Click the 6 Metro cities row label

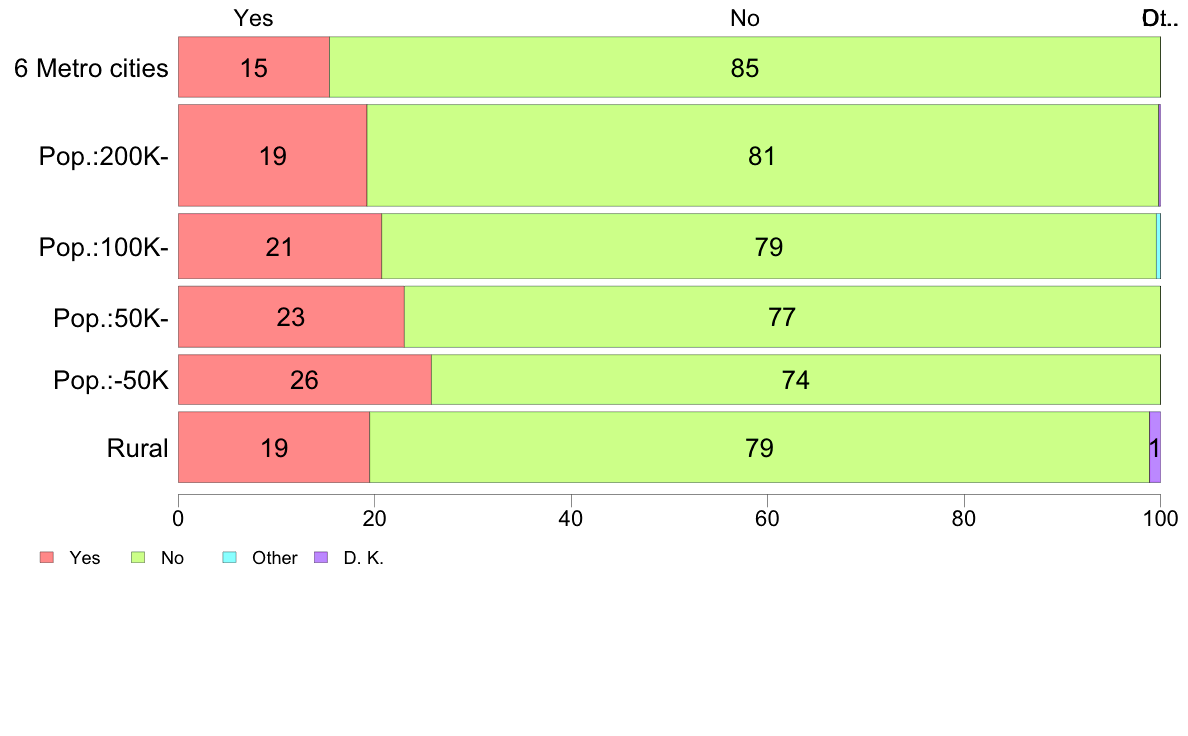[91, 68]
